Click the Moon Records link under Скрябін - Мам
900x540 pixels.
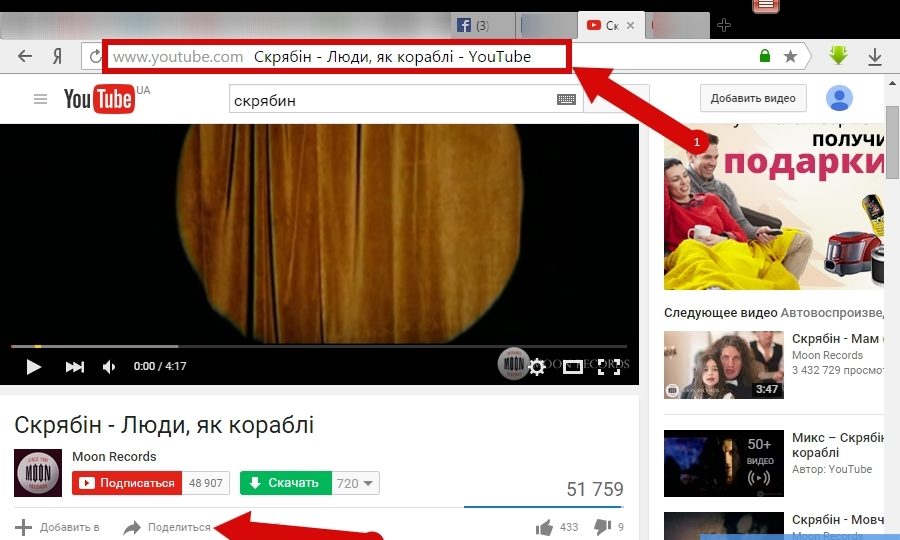coord(827,355)
